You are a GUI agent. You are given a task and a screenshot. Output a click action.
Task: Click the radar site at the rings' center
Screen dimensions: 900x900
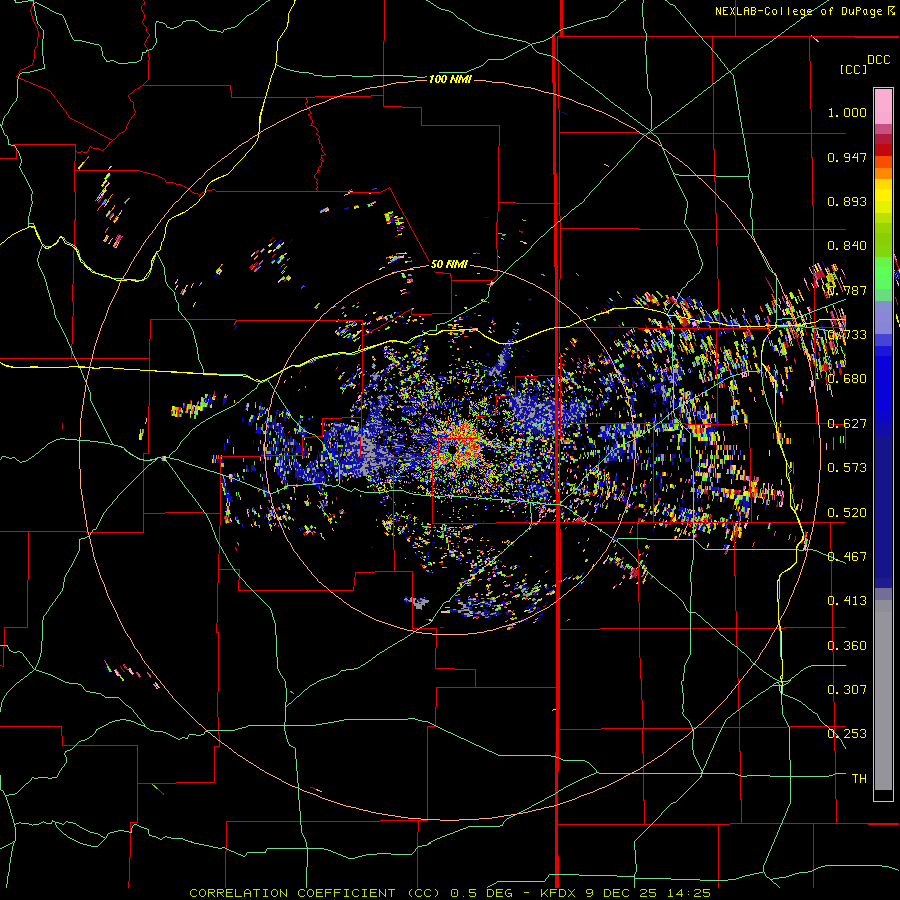click(x=450, y=451)
